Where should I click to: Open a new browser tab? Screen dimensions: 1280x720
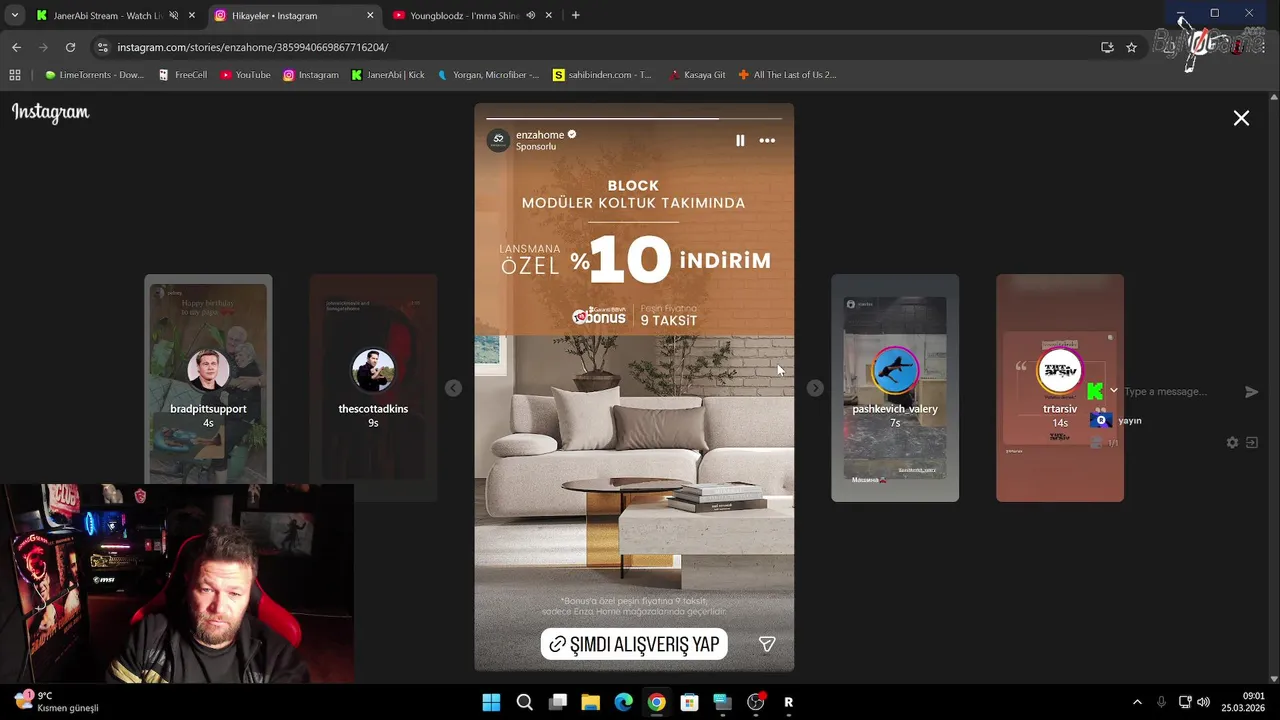pos(575,16)
